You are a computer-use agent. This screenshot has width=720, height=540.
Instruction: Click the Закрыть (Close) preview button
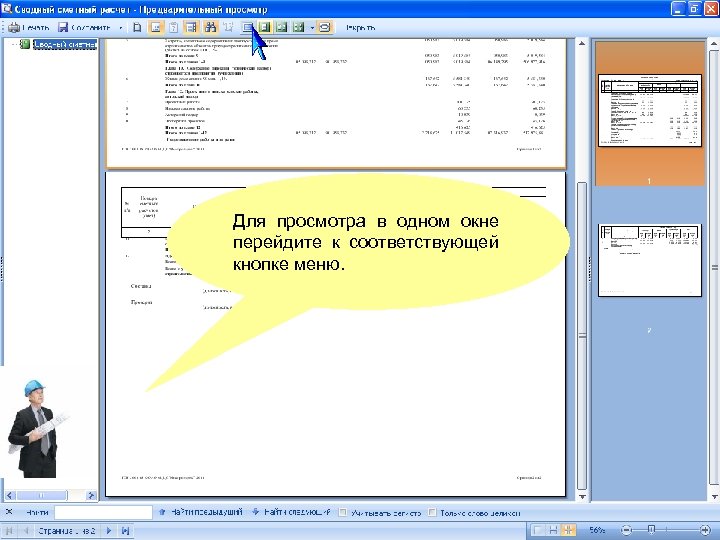click(361, 28)
